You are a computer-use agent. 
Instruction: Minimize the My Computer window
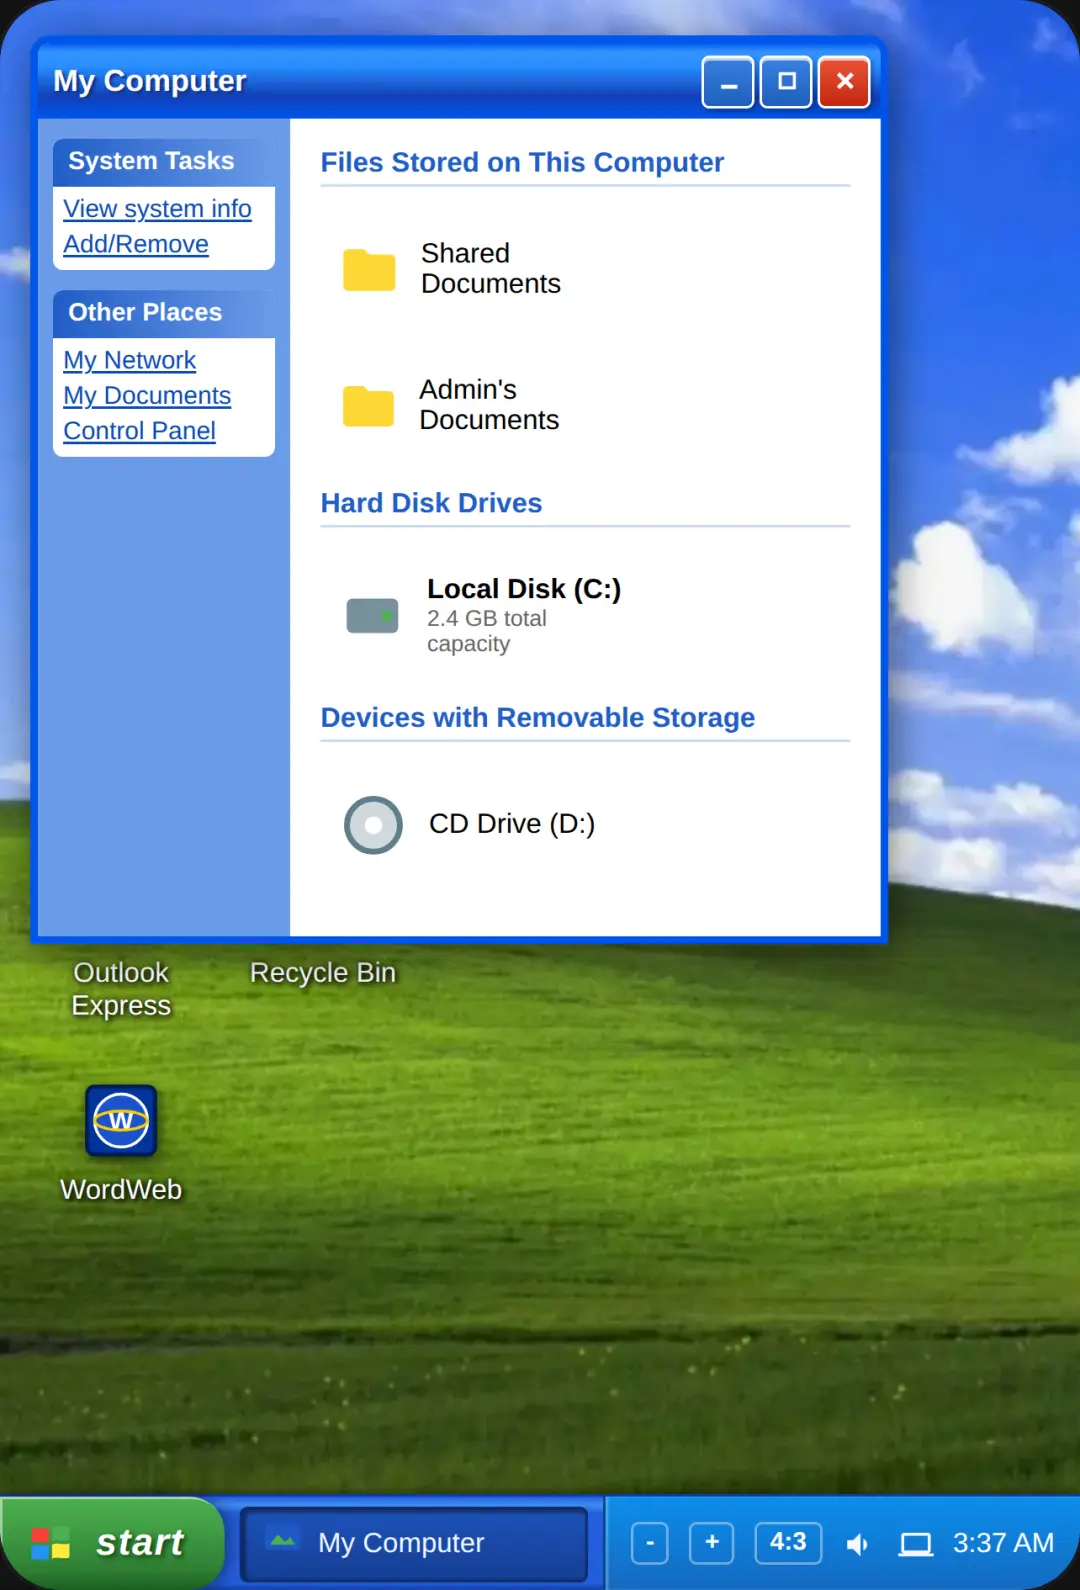728,82
